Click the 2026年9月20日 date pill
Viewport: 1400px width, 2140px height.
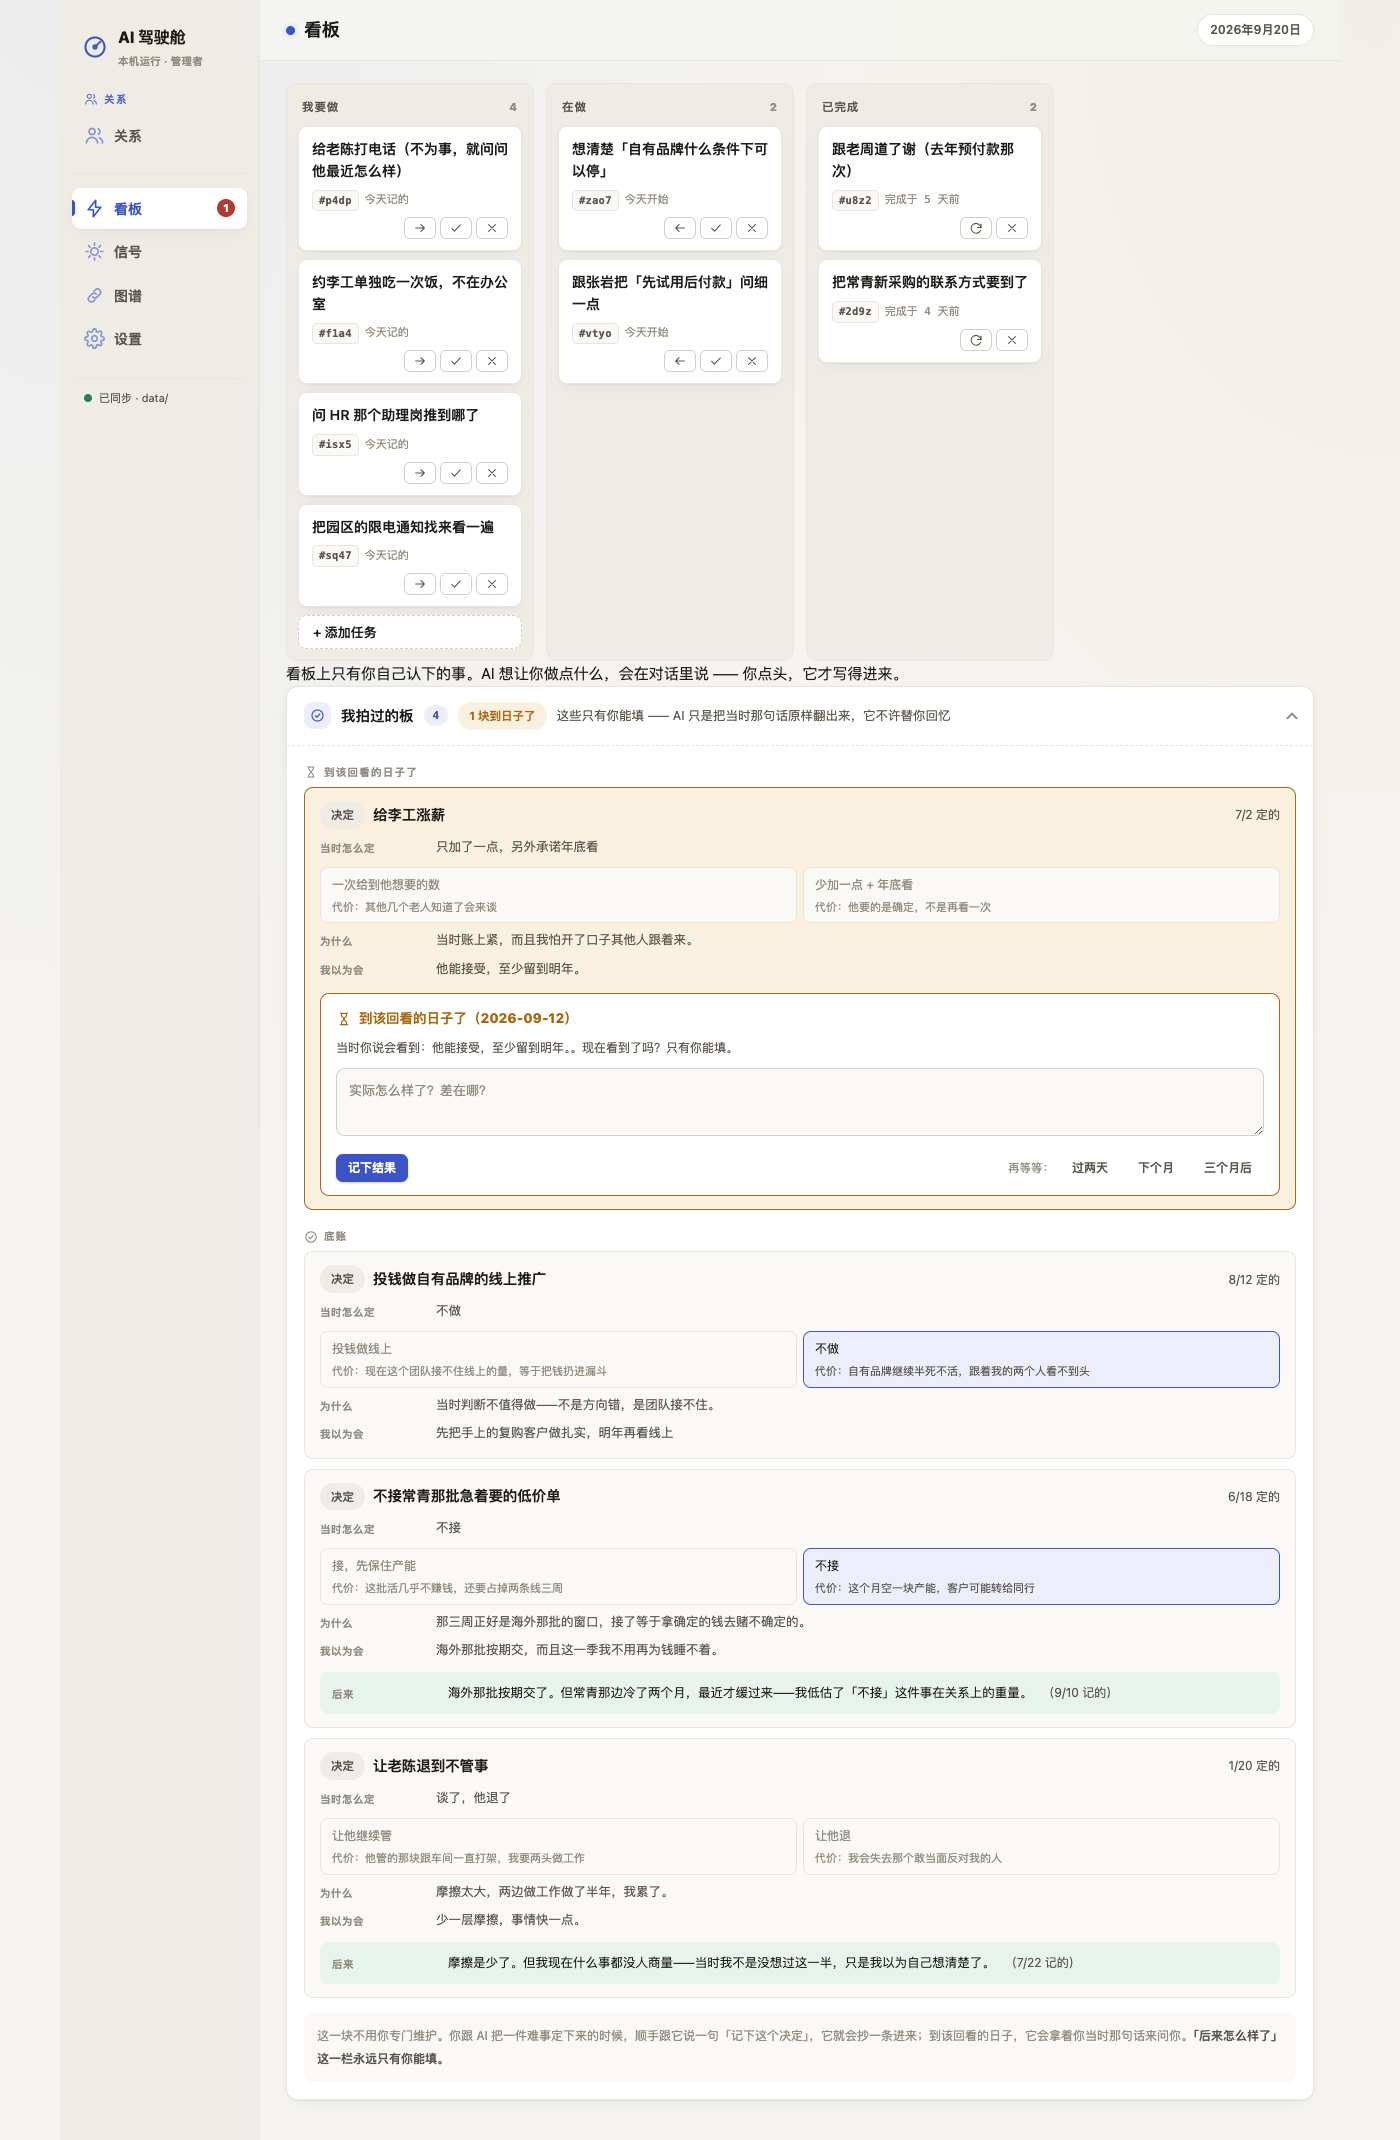click(x=1255, y=30)
